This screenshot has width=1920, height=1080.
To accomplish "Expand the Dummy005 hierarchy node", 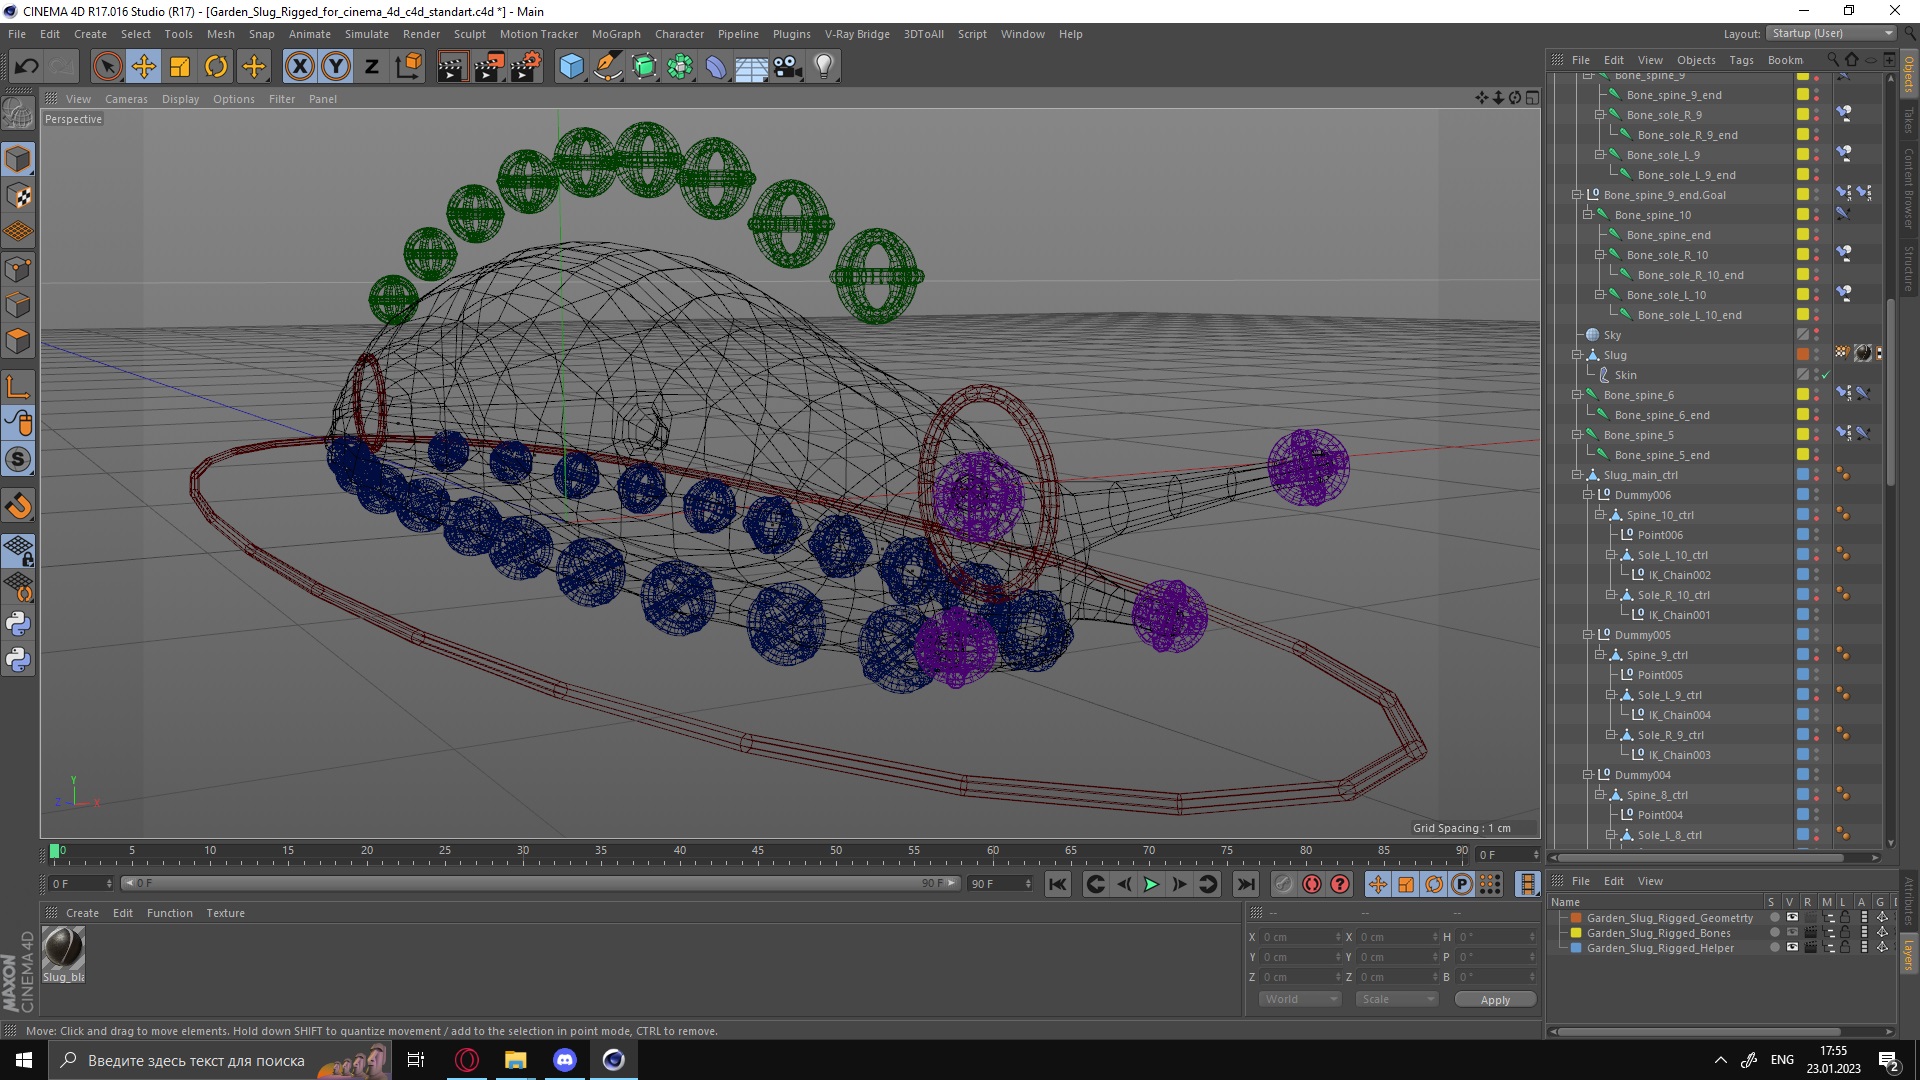I will point(1588,634).
